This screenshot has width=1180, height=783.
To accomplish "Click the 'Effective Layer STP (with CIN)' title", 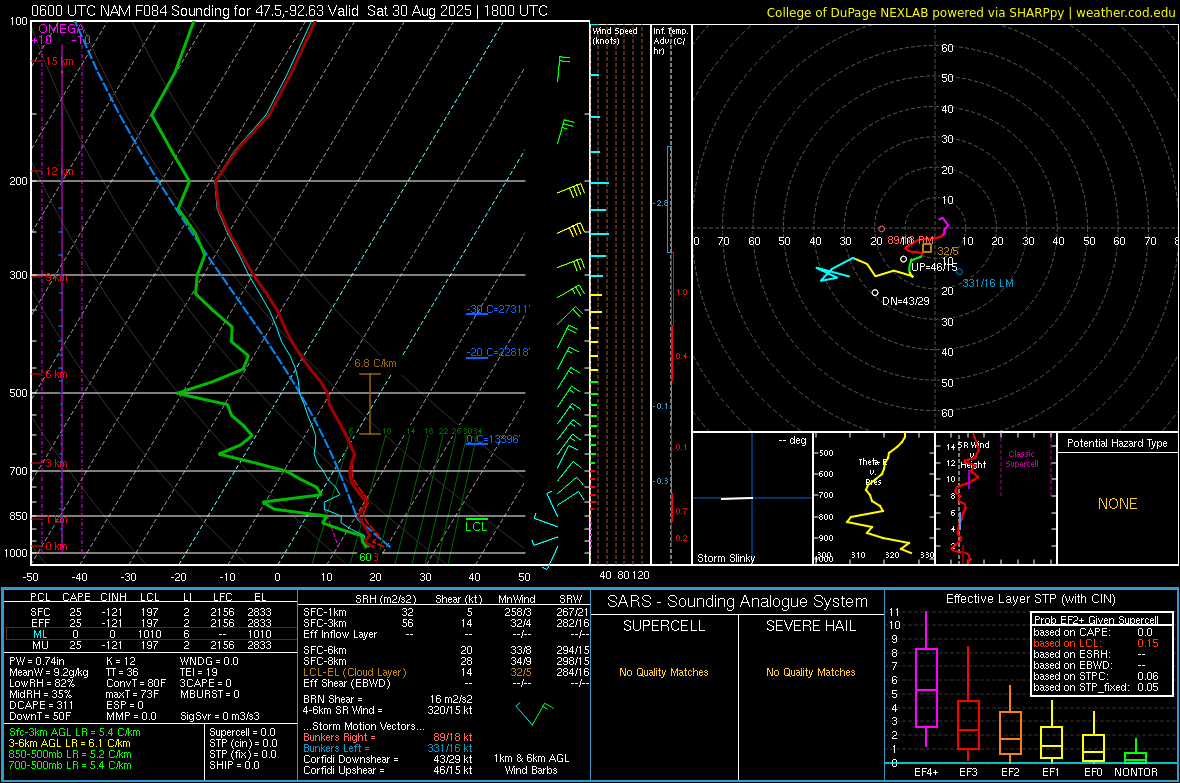I will [x=1030, y=599].
